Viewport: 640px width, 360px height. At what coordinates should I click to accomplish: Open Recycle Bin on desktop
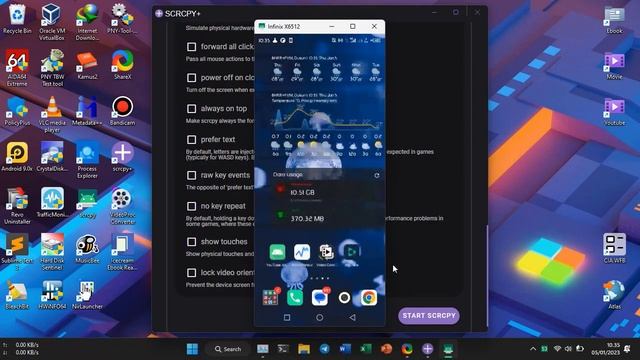[17, 19]
